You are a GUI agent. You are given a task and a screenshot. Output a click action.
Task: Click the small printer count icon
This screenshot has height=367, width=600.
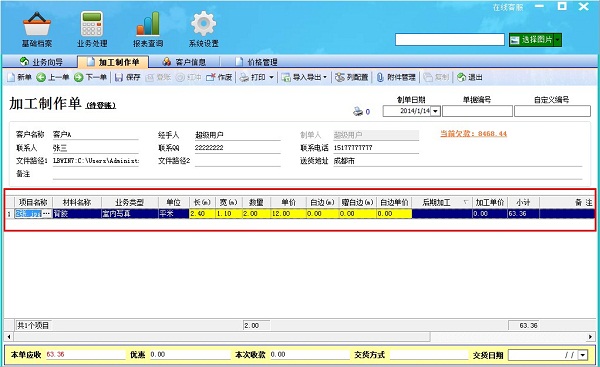pos(358,111)
